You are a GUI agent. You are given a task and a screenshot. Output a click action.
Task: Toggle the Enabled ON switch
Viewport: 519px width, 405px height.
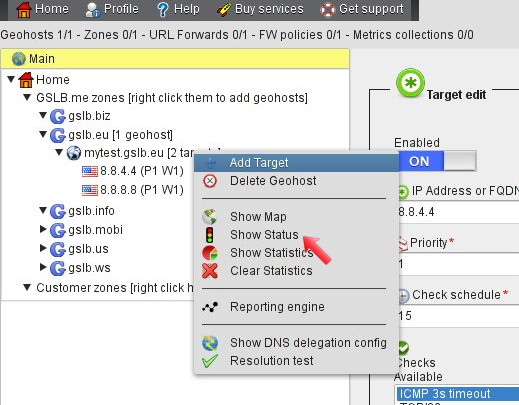(437, 161)
